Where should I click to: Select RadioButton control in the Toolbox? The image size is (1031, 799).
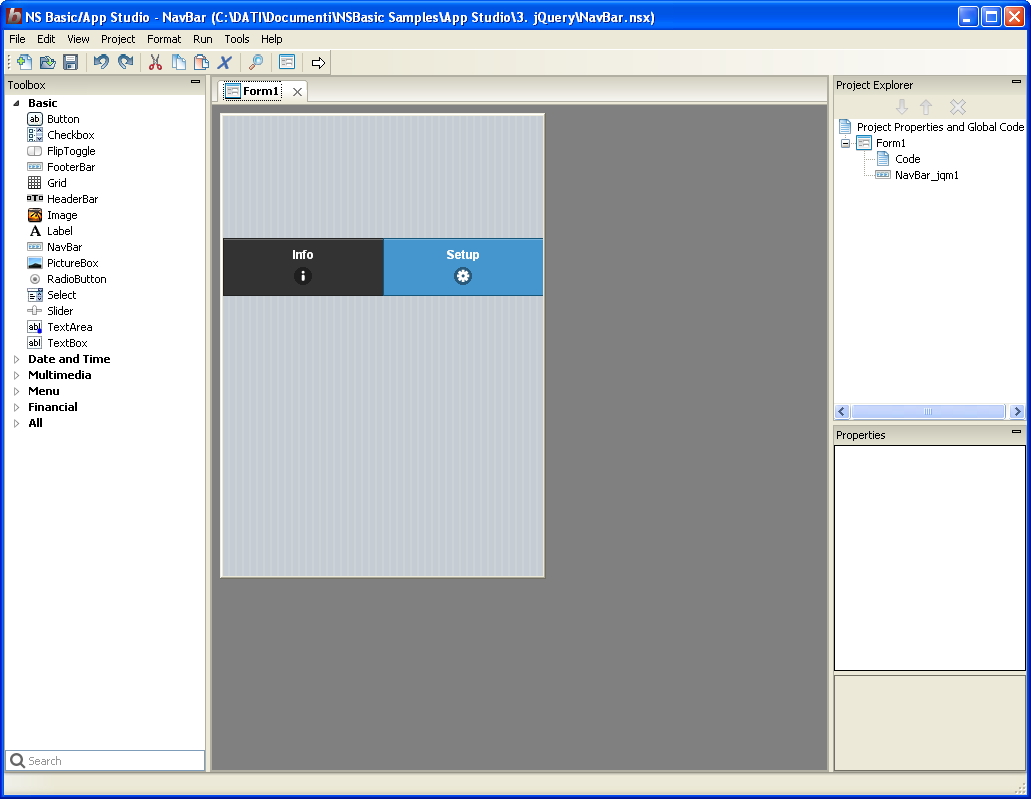point(76,279)
